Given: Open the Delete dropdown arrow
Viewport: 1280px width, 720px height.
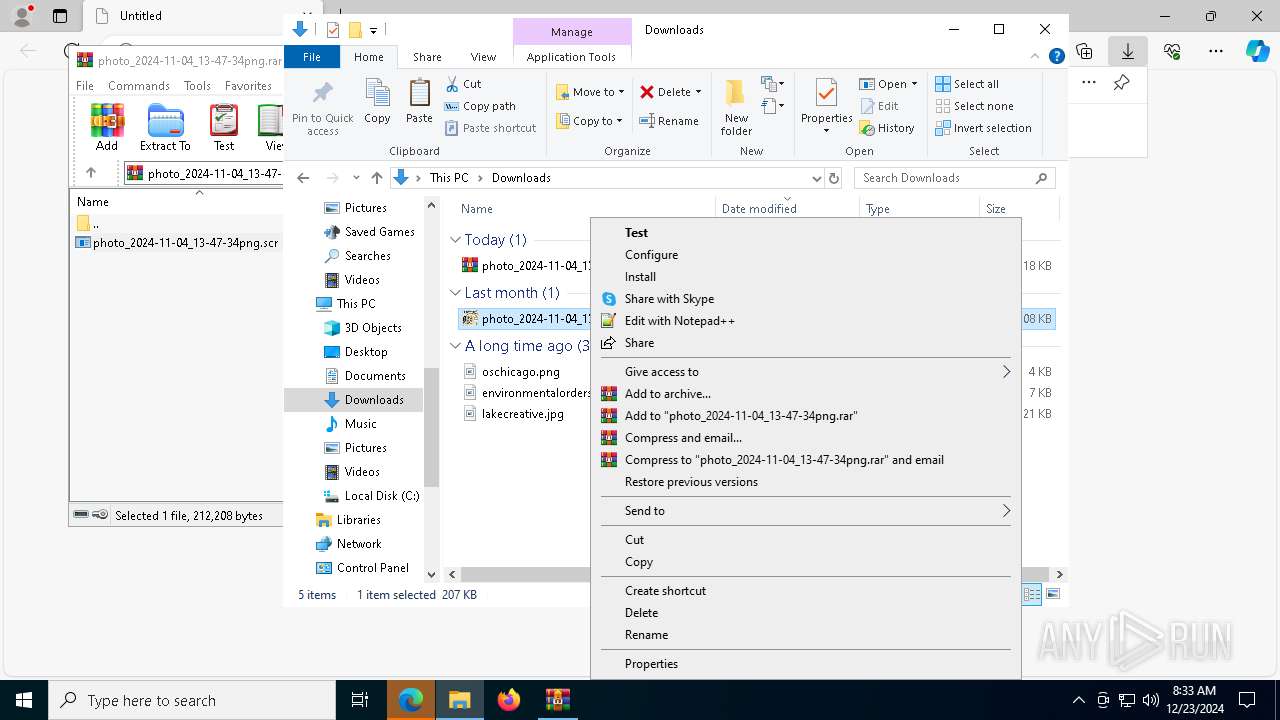Looking at the screenshot, I should (x=698, y=92).
